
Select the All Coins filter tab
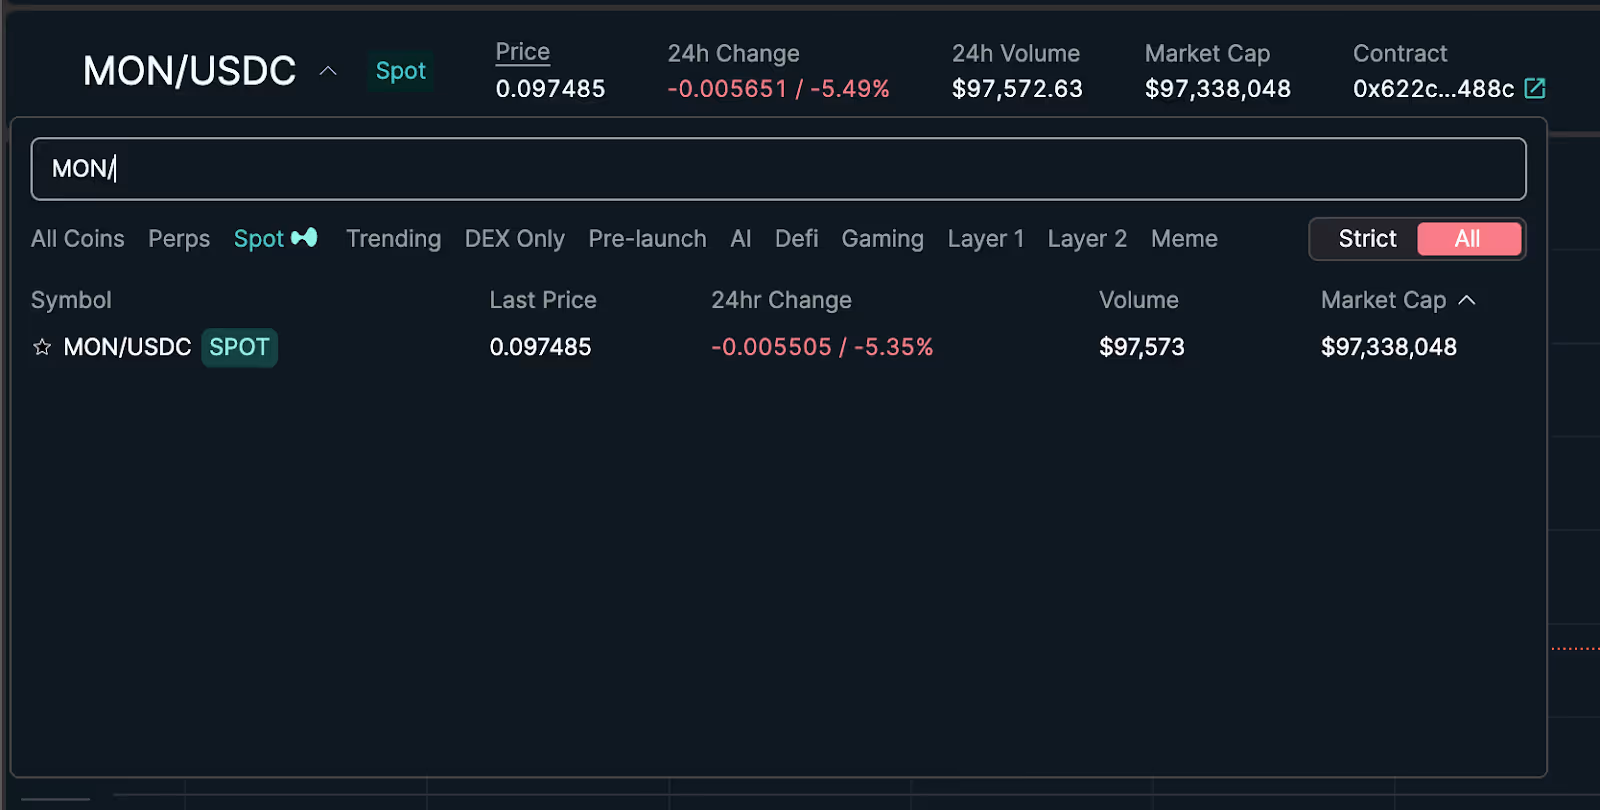78,239
